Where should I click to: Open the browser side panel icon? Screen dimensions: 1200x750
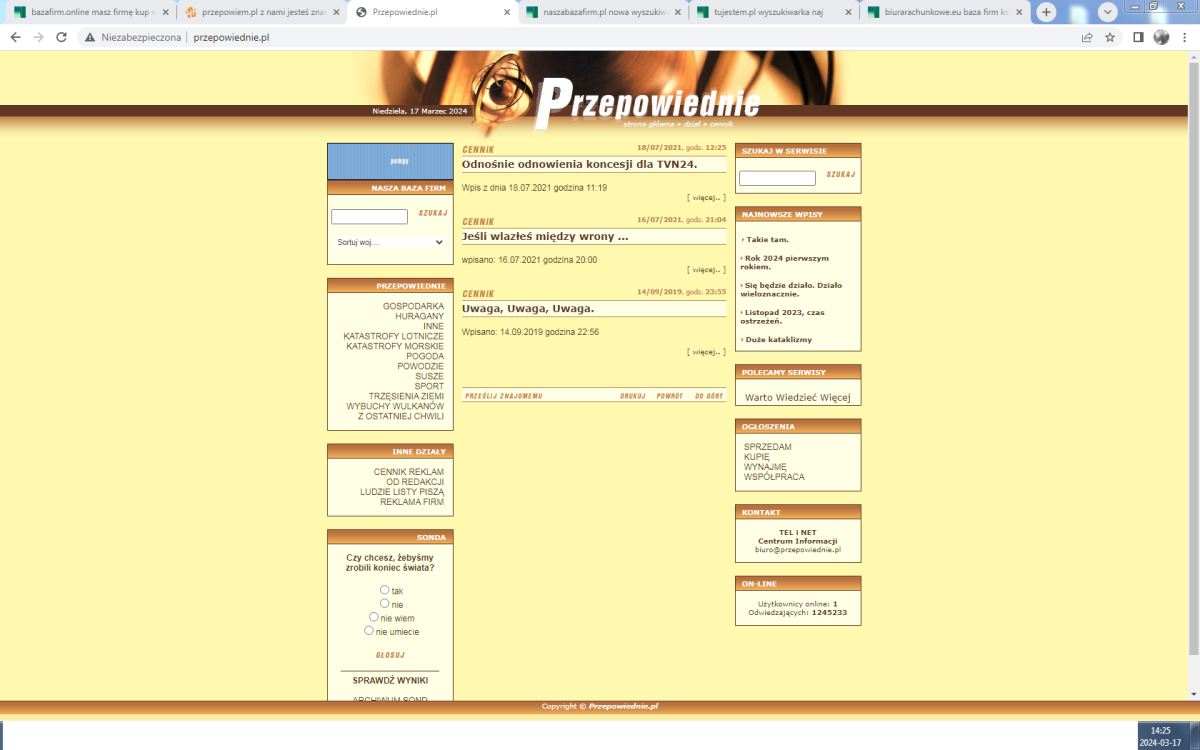pyautogui.click(x=1138, y=37)
